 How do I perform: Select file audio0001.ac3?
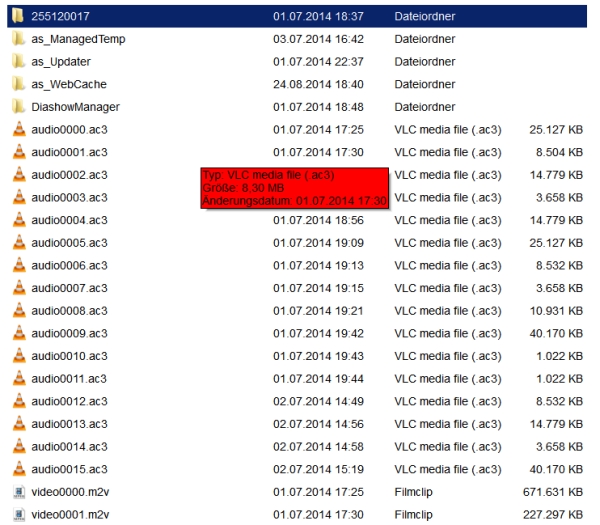pos(69,153)
